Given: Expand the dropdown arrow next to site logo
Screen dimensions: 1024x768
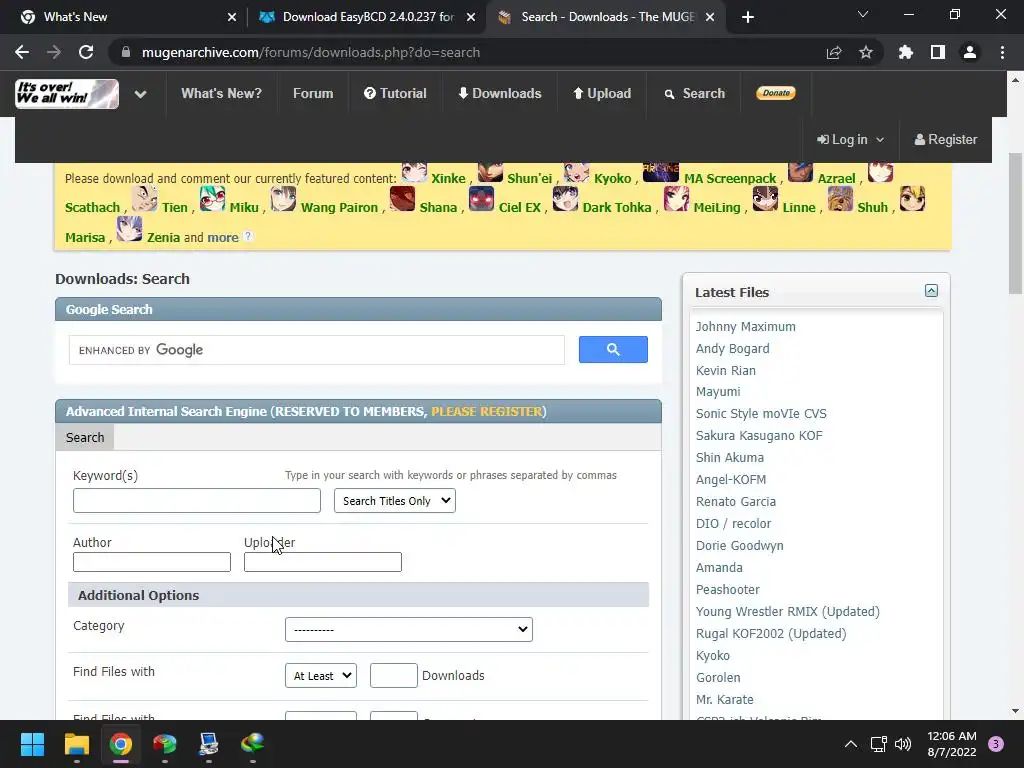Looking at the screenshot, I should point(140,94).
